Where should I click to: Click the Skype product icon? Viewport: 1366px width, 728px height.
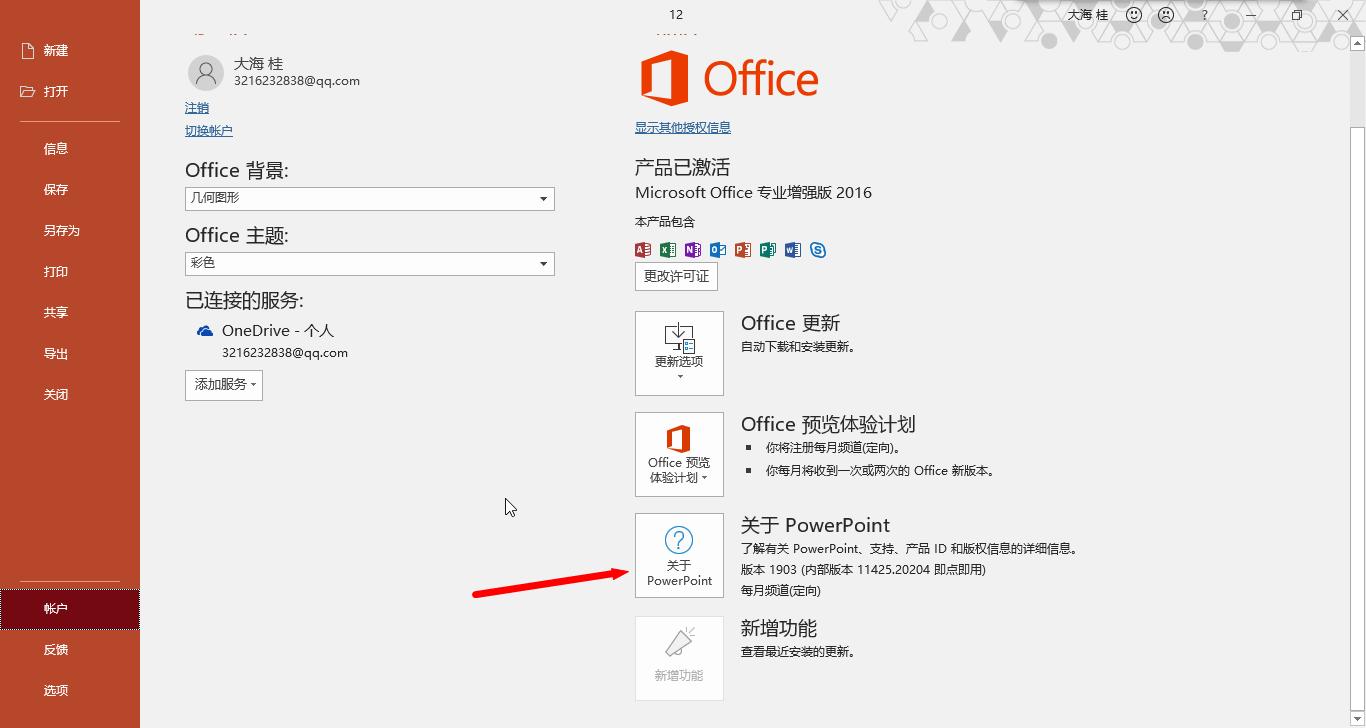tap(818, 250)
